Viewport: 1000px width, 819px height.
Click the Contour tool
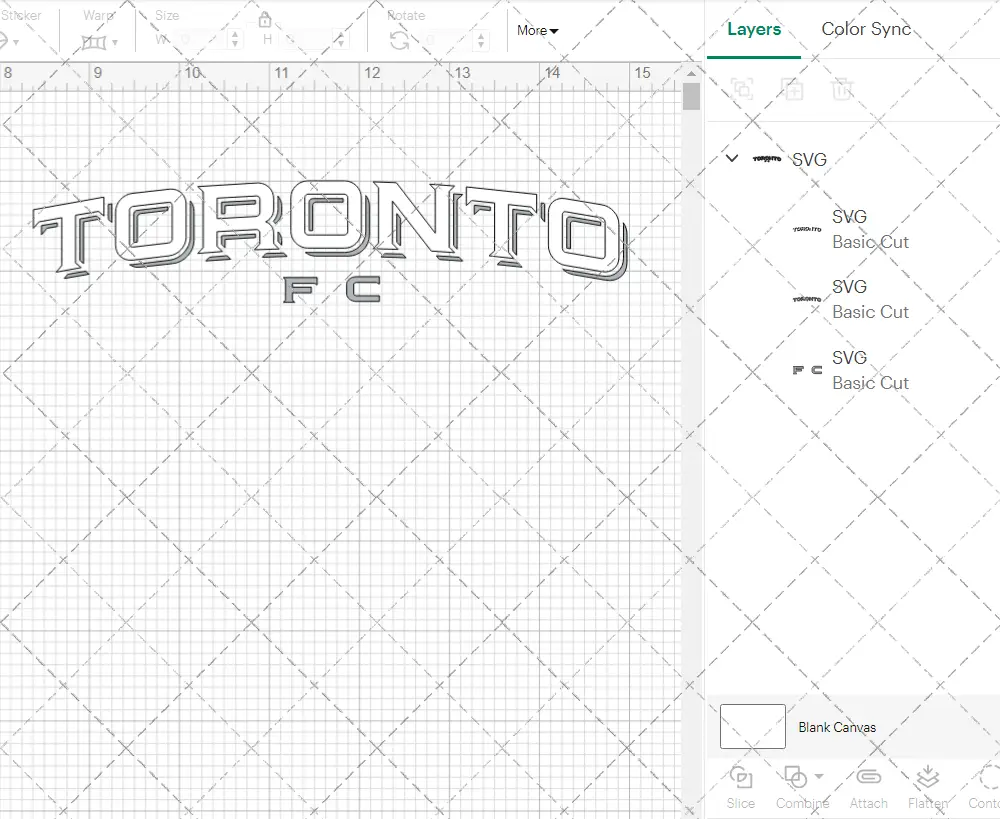tap(984, 788)
